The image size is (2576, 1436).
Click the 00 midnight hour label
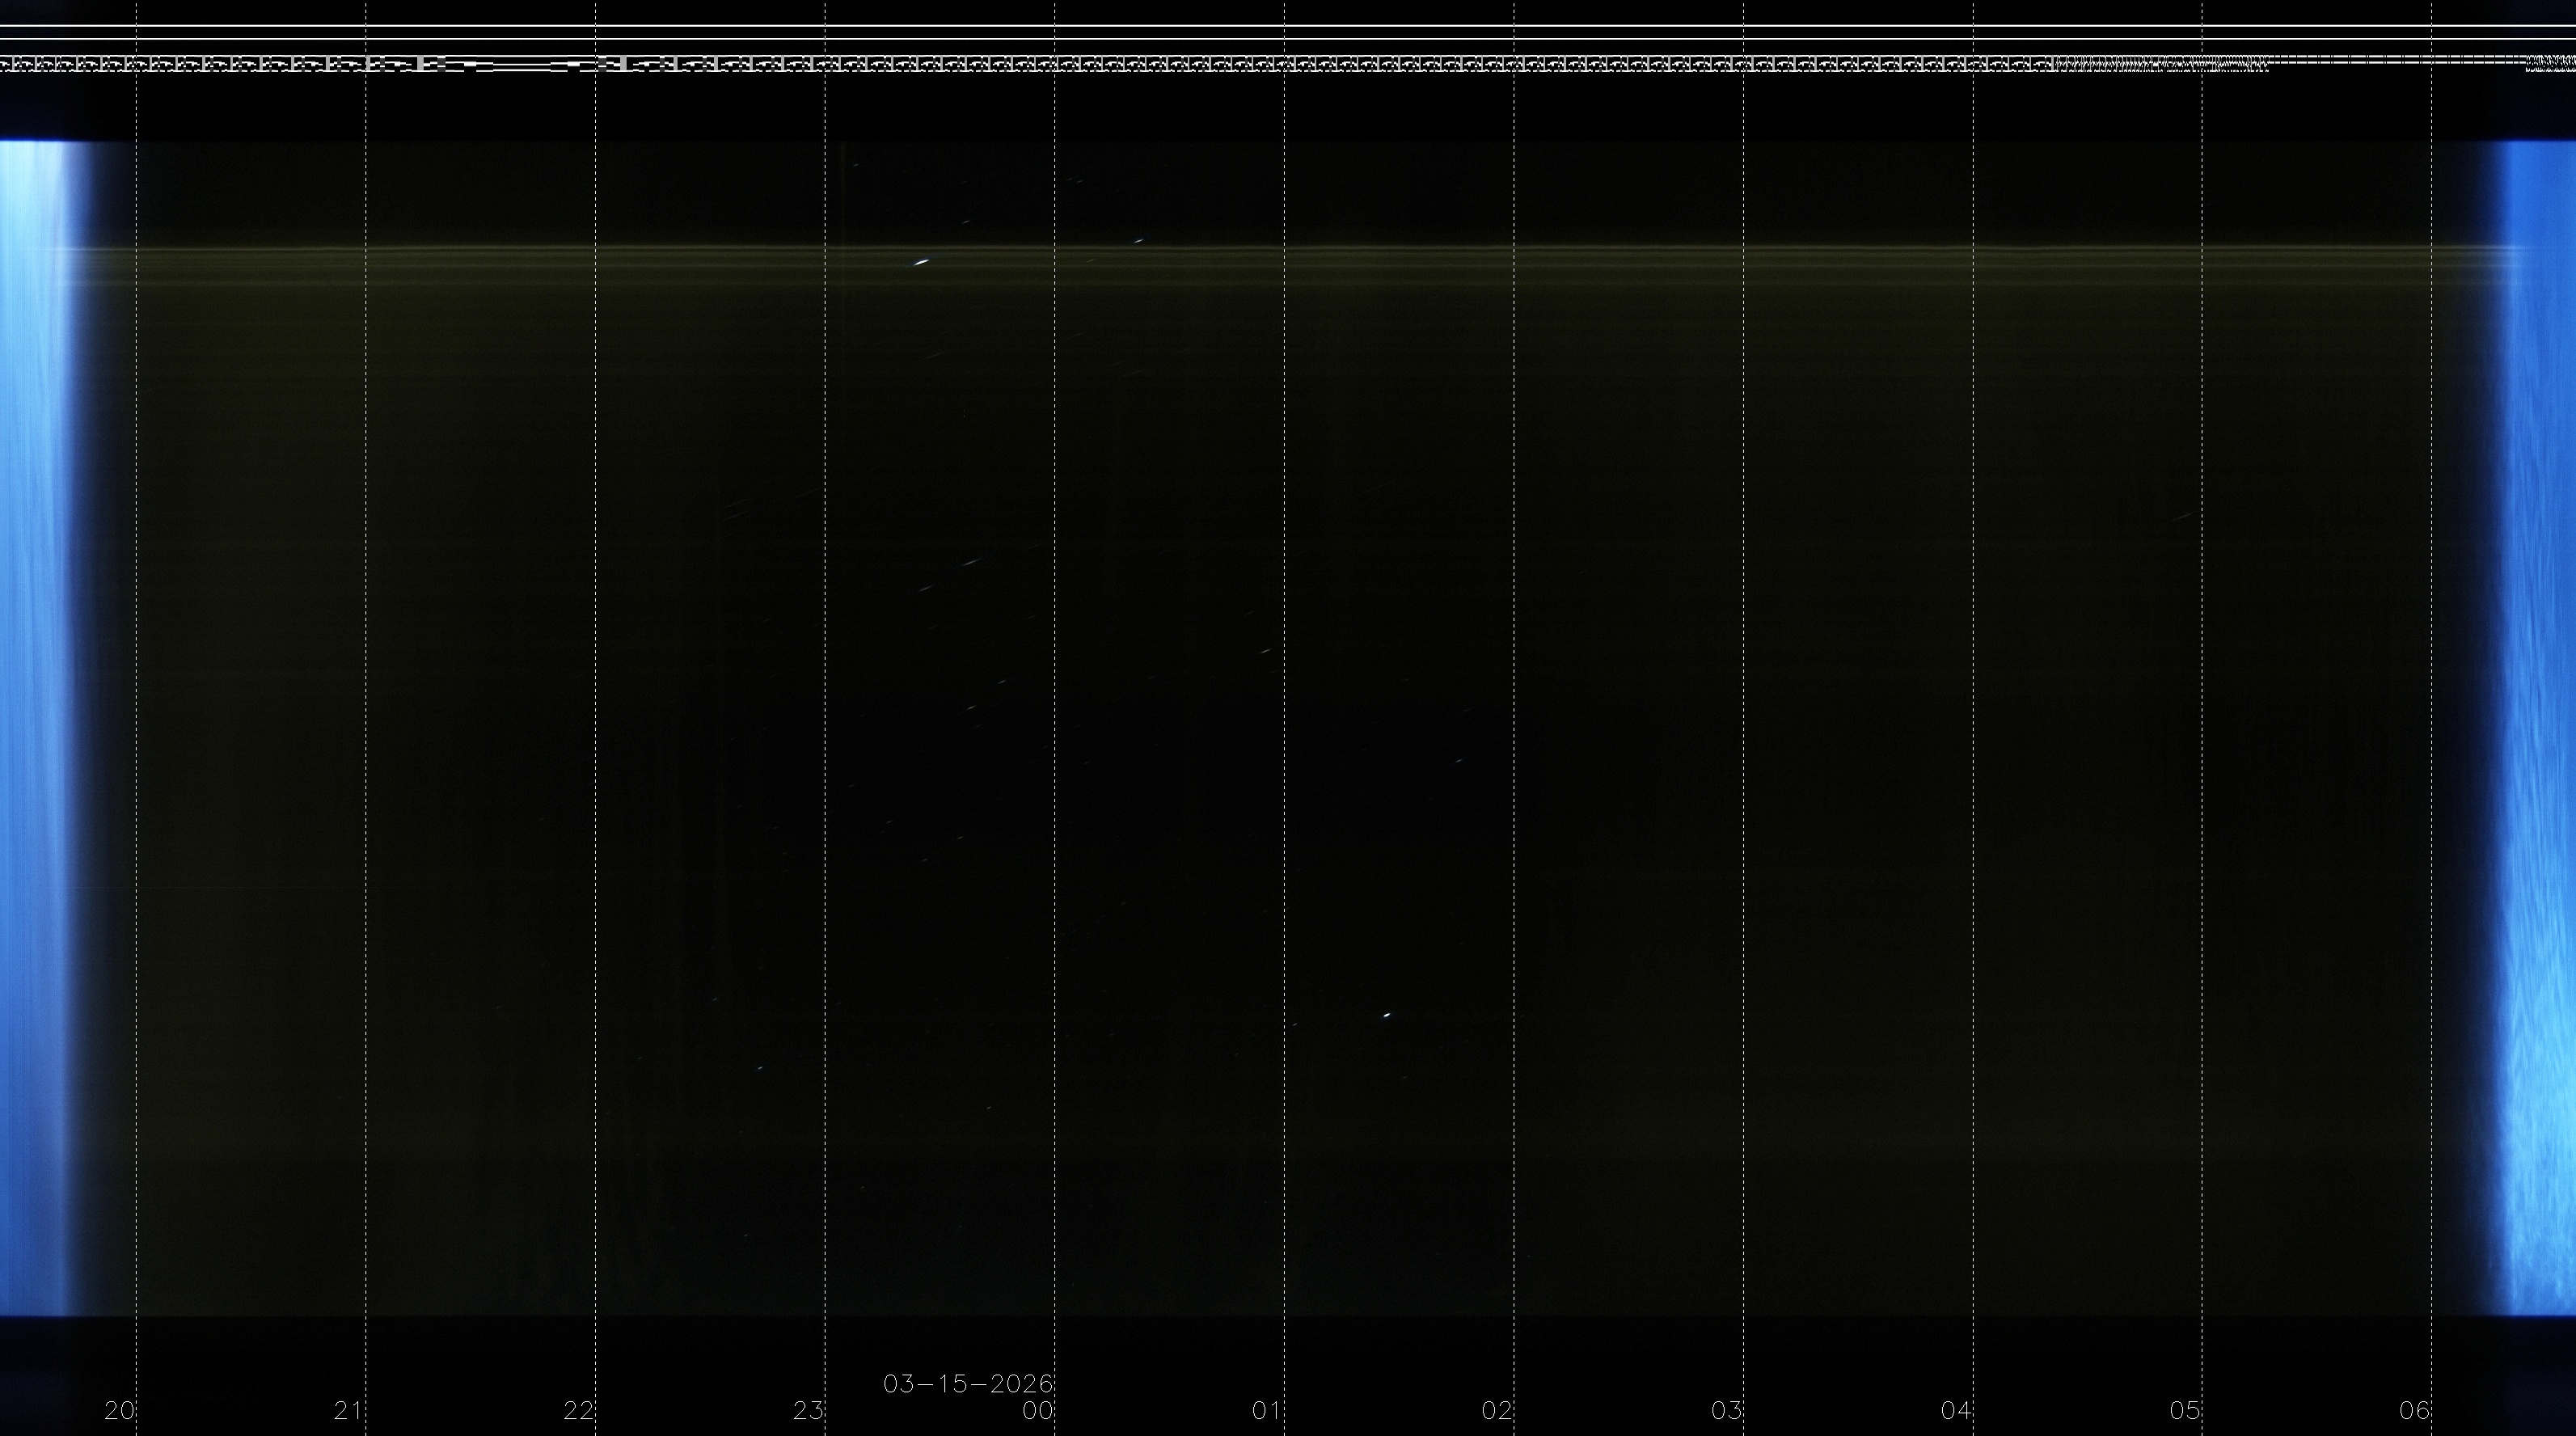(x=1037, y=1411)
